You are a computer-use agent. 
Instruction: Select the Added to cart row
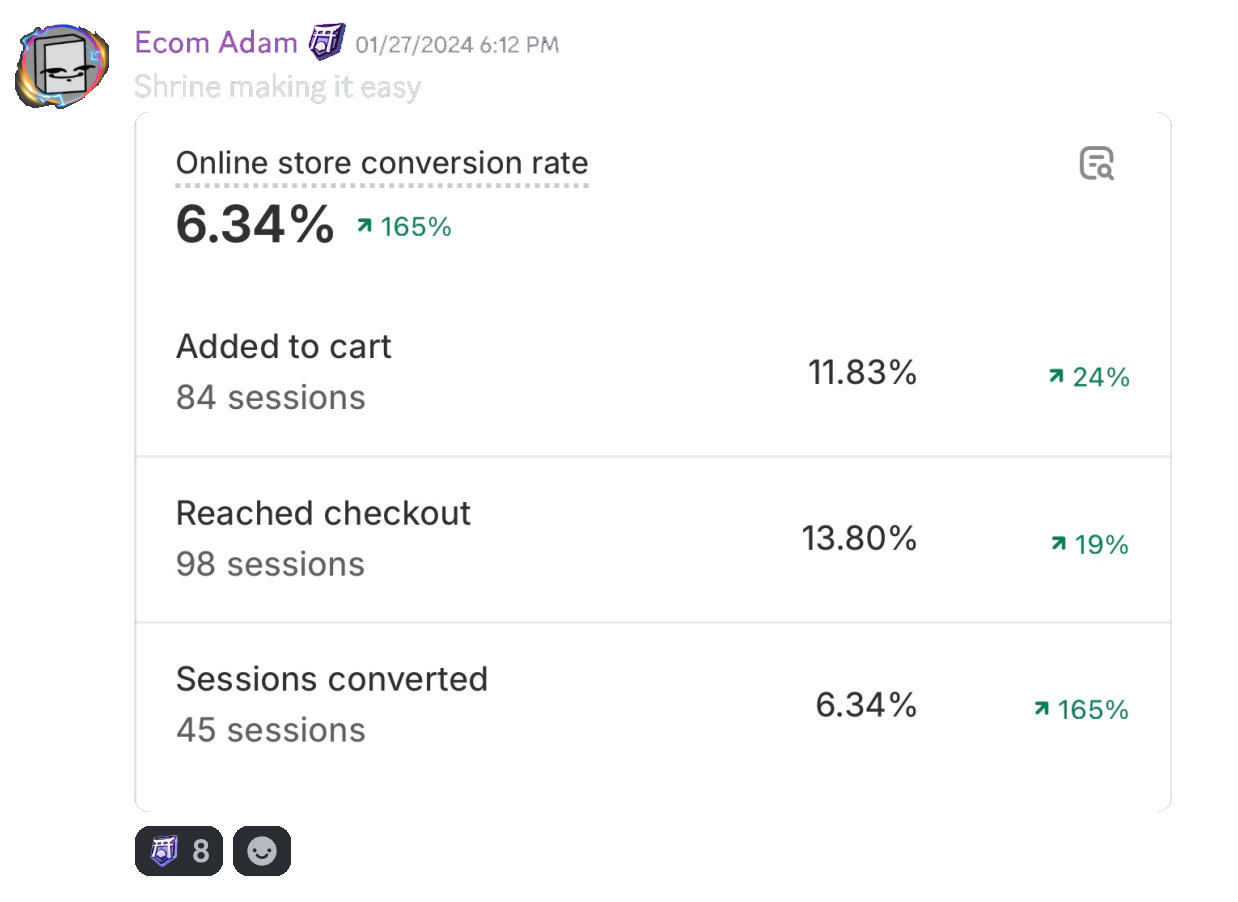[652, 373]
